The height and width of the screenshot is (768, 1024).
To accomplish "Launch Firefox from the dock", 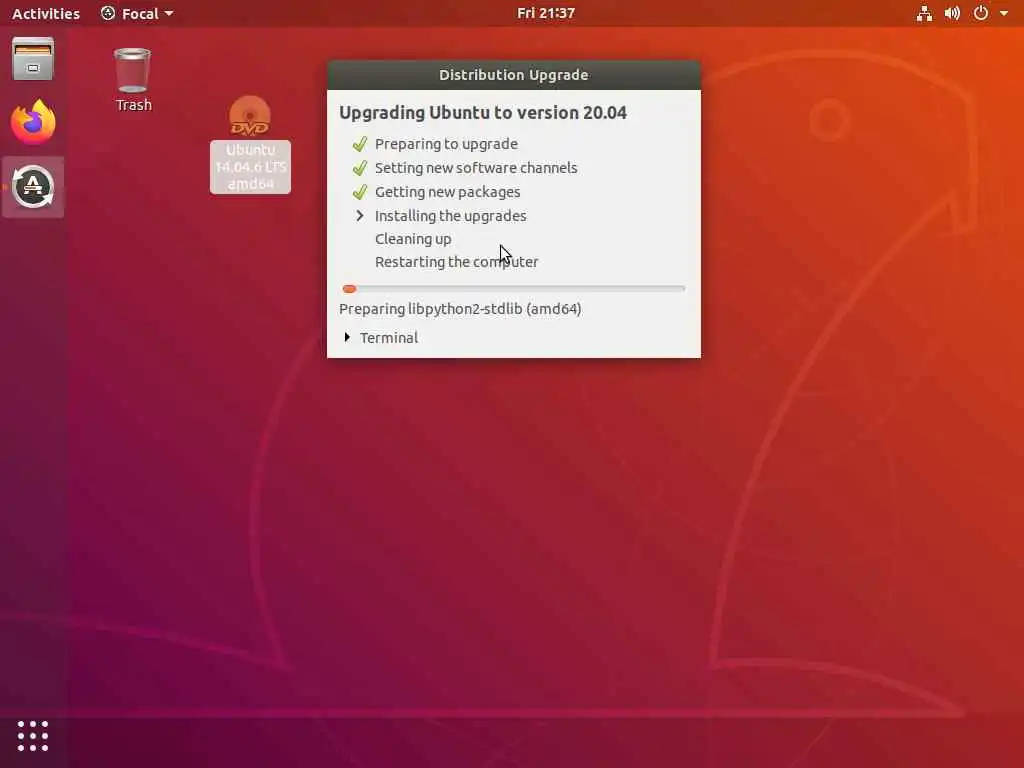I will pos(33,122).
